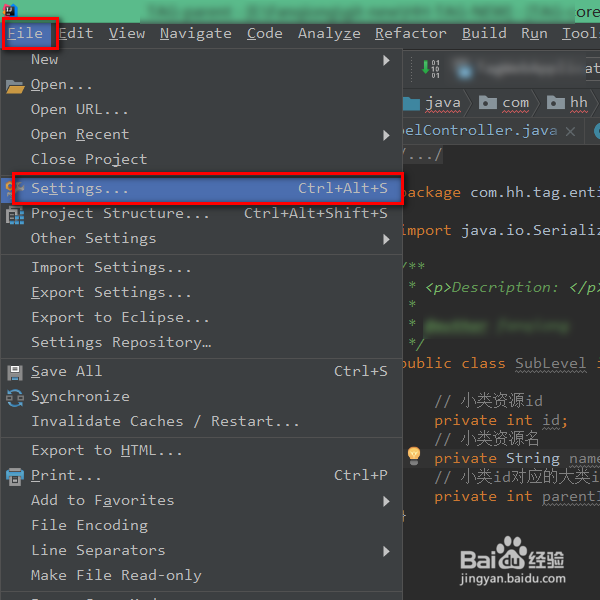Click the Save All floppy icon
600x600 pixels.
15,373
